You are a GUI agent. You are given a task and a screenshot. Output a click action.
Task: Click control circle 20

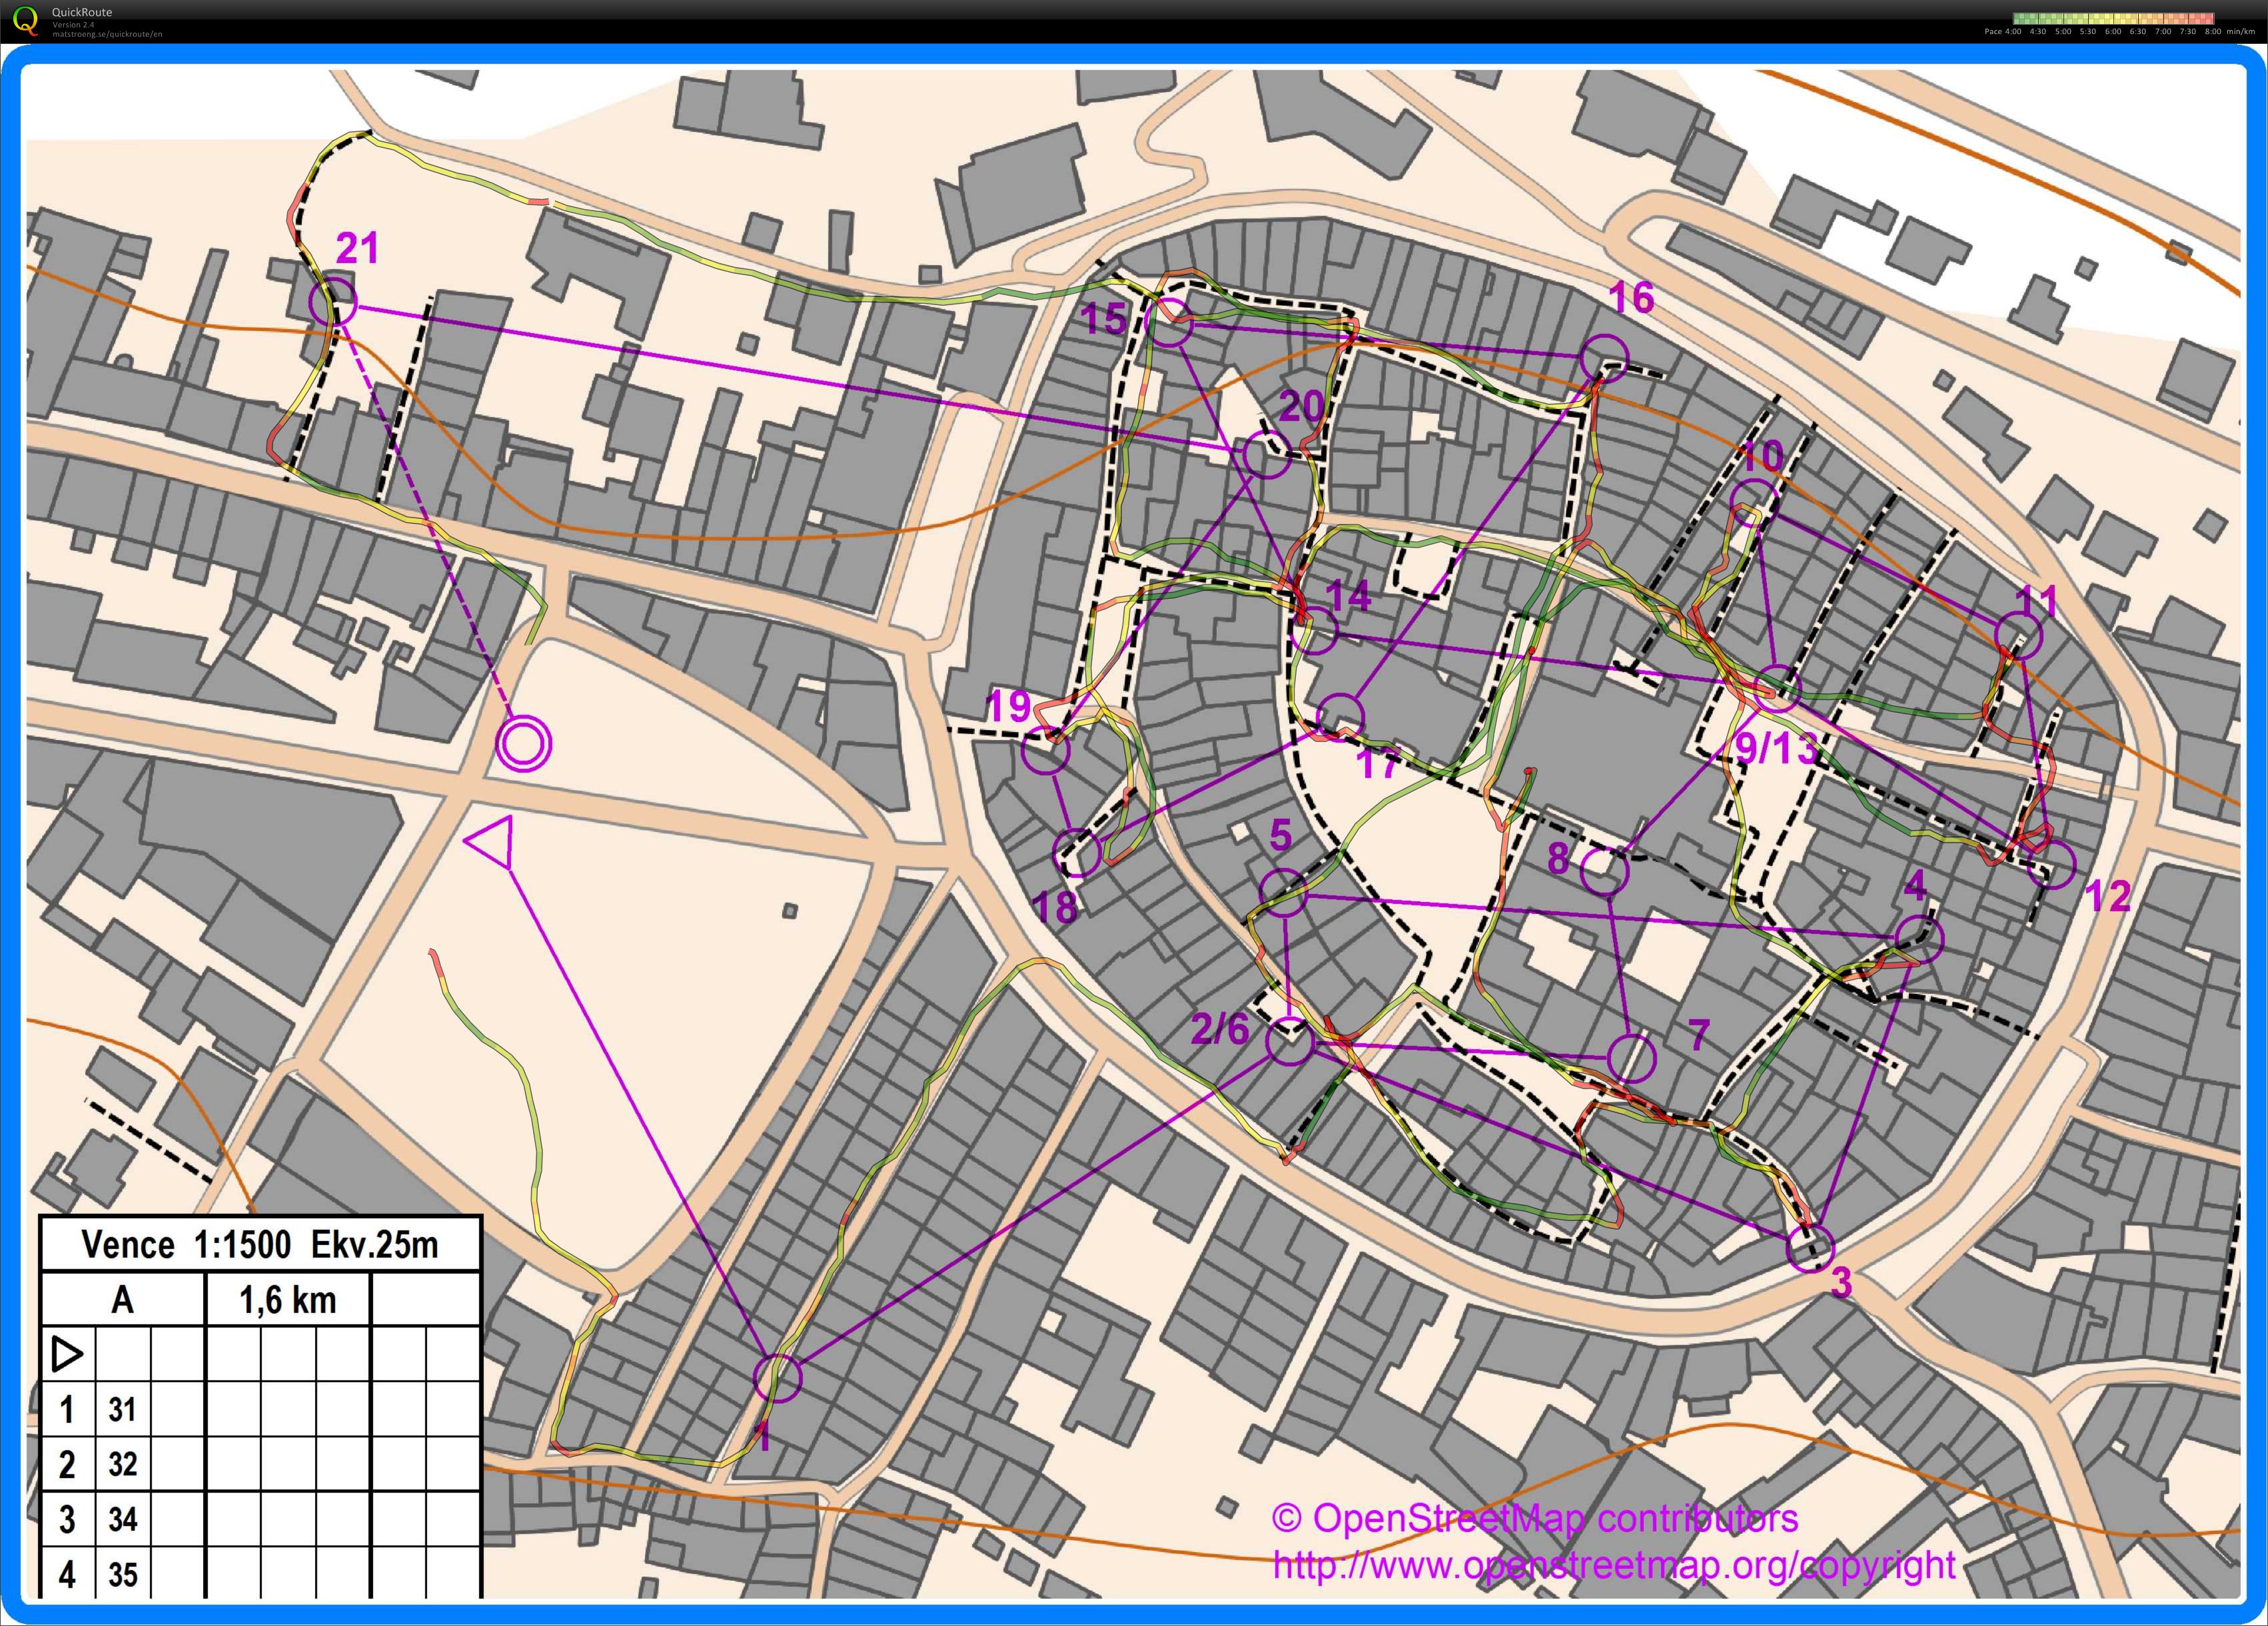[1266, 455]
